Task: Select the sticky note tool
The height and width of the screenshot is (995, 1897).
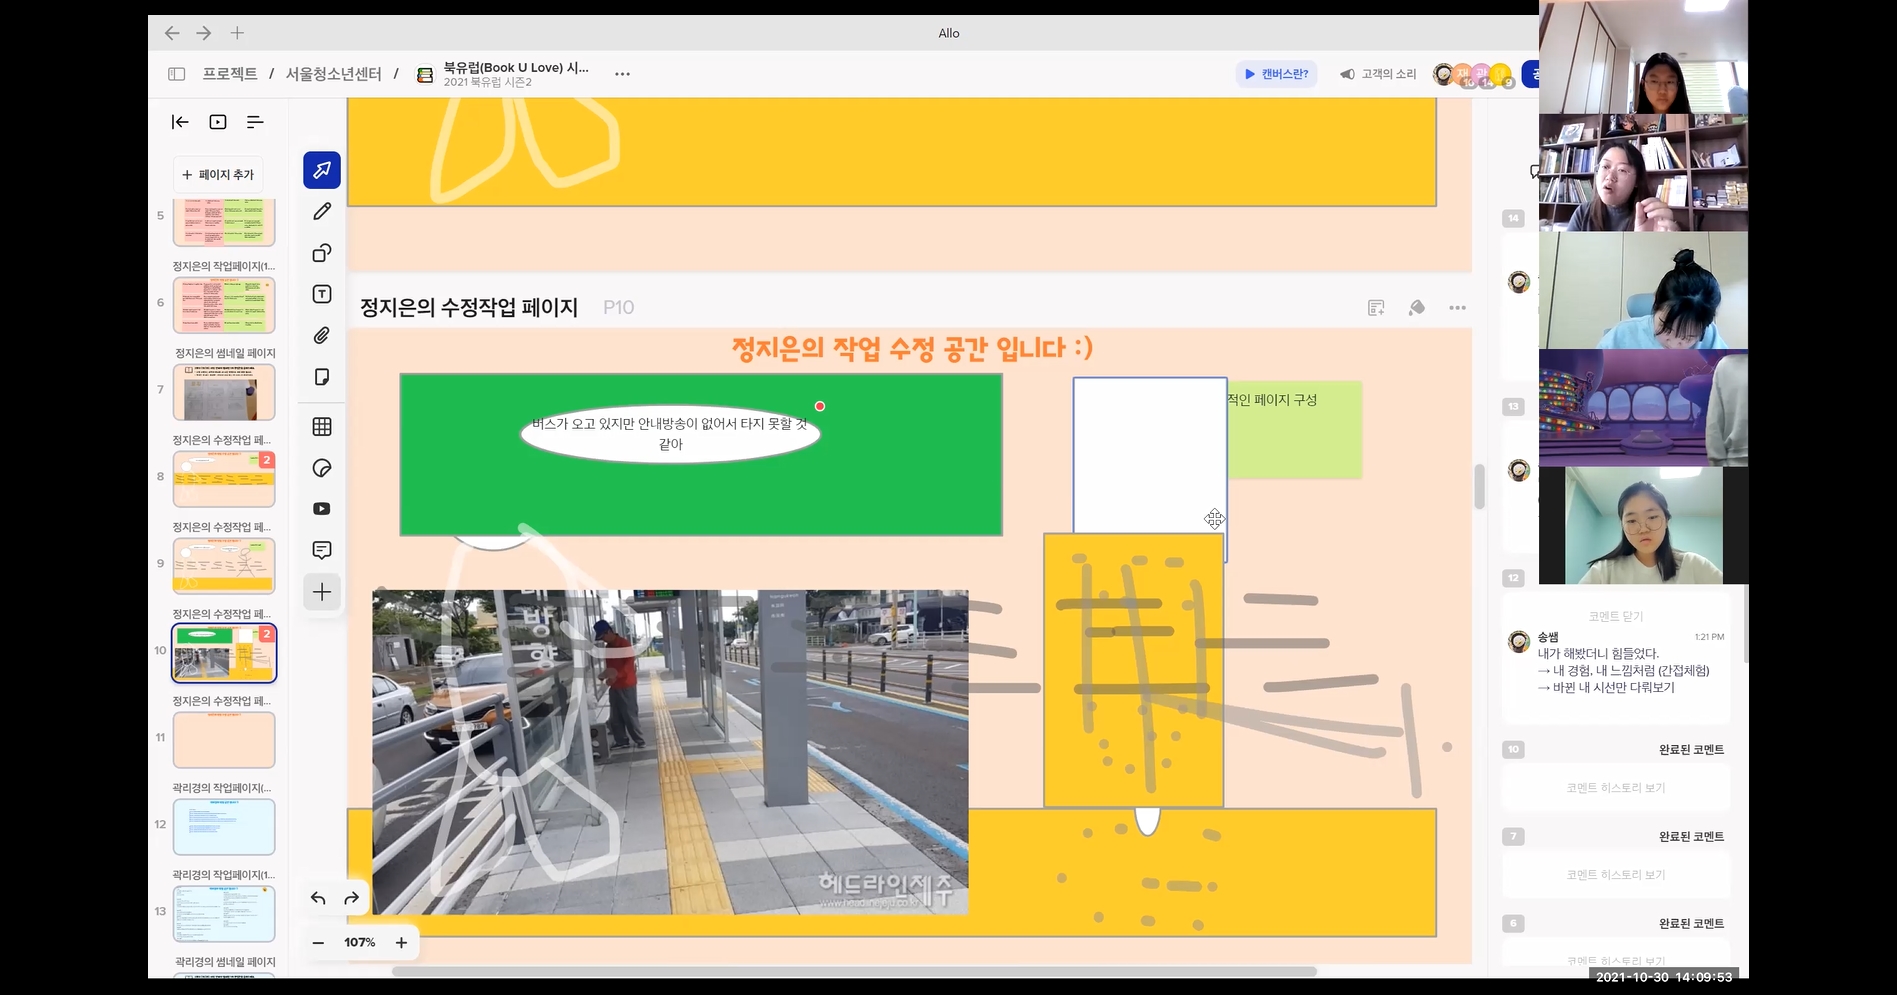Action: (x=322, y=377)
